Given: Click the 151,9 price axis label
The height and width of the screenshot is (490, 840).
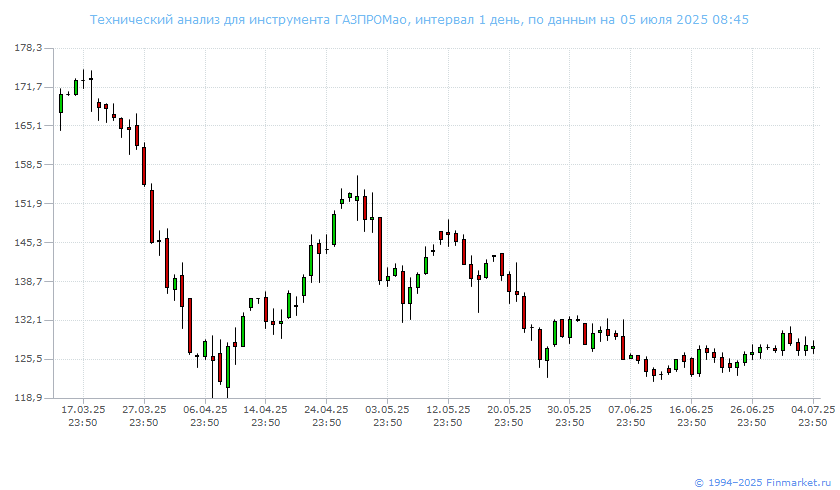Looking at the screenshot, I should [28, 203].
